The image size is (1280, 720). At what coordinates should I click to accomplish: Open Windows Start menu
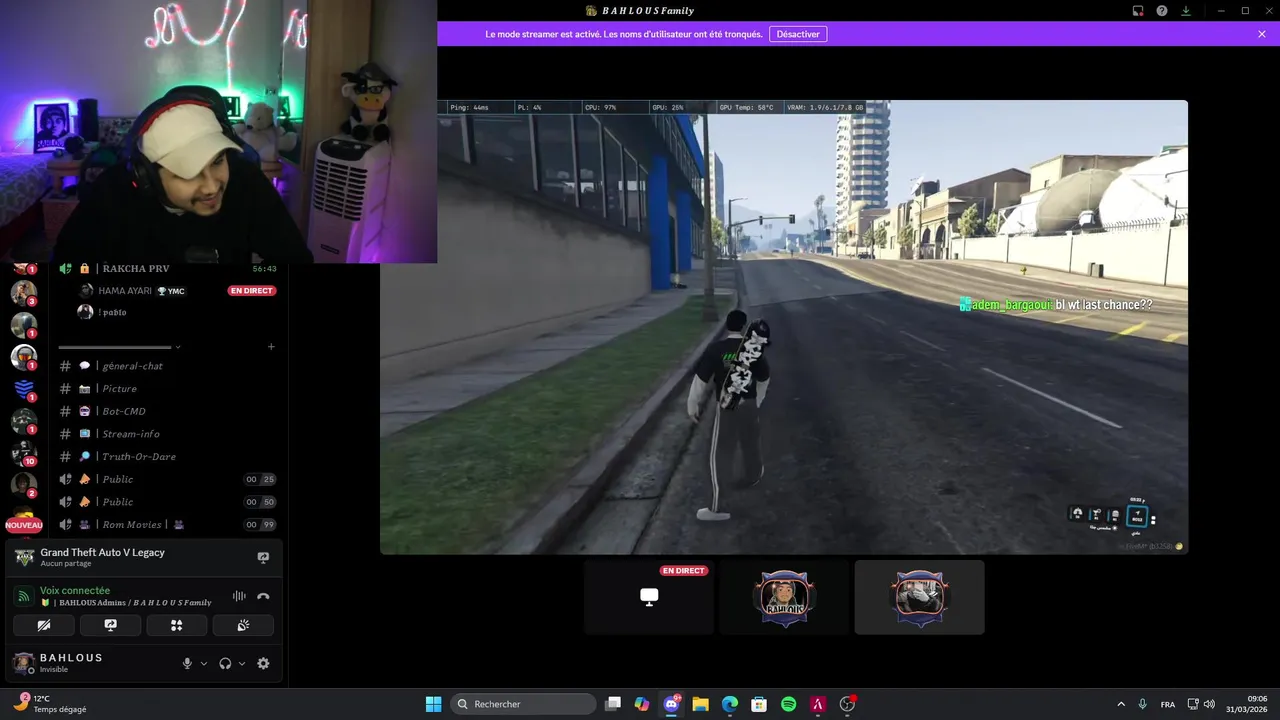(x=433, y=704)
